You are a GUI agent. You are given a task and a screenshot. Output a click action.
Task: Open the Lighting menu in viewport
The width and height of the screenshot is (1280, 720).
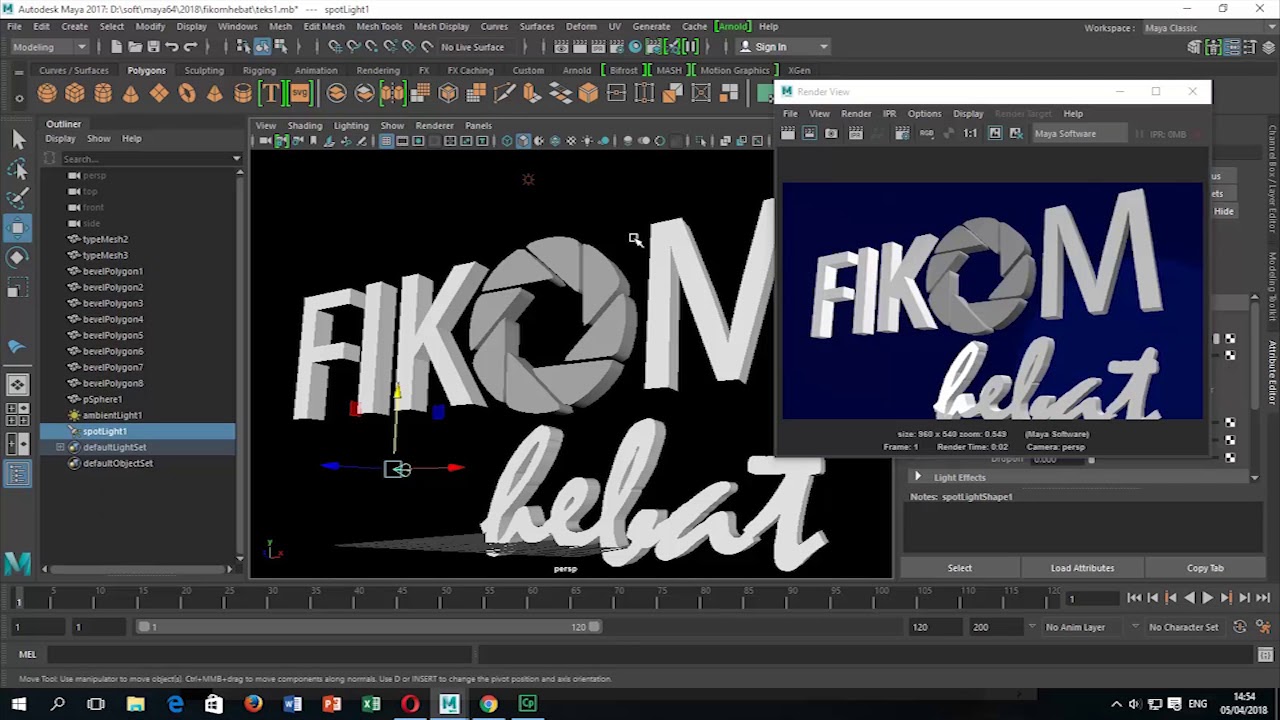coord(351,125)
